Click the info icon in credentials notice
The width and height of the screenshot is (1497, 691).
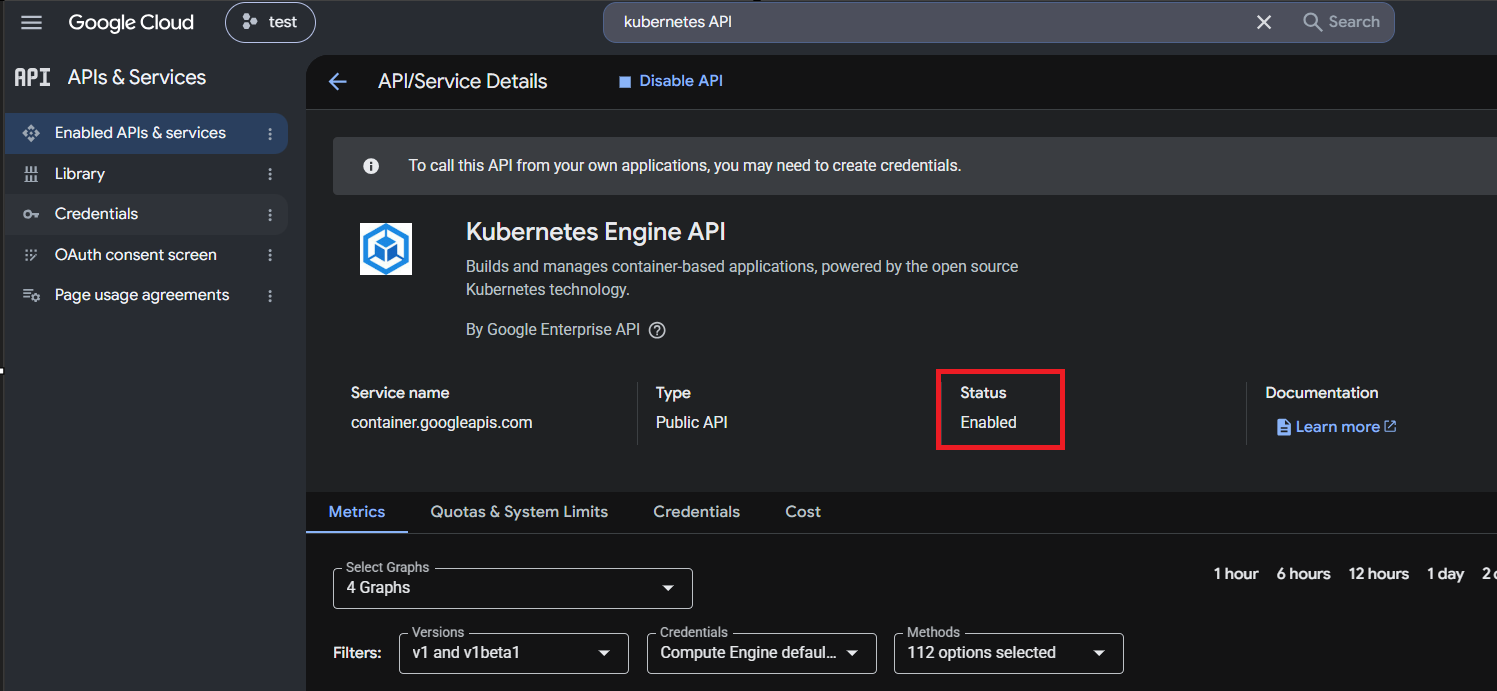[x=371, y=166]
